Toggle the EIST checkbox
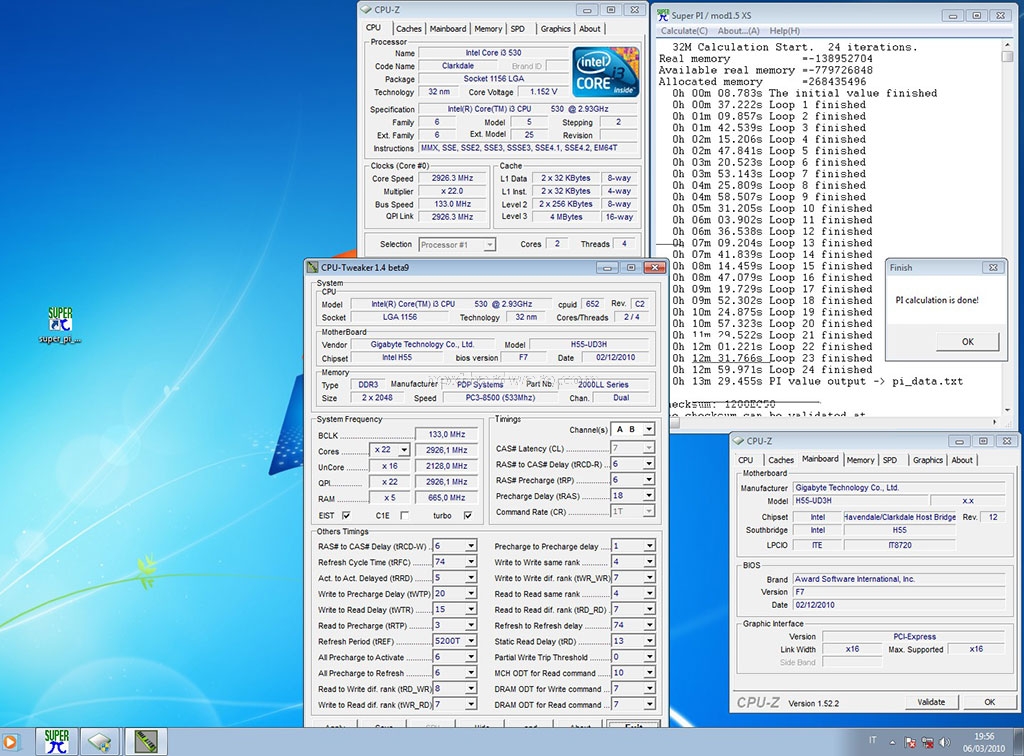This screenshot has height=756, width=1024. [346, 515]
